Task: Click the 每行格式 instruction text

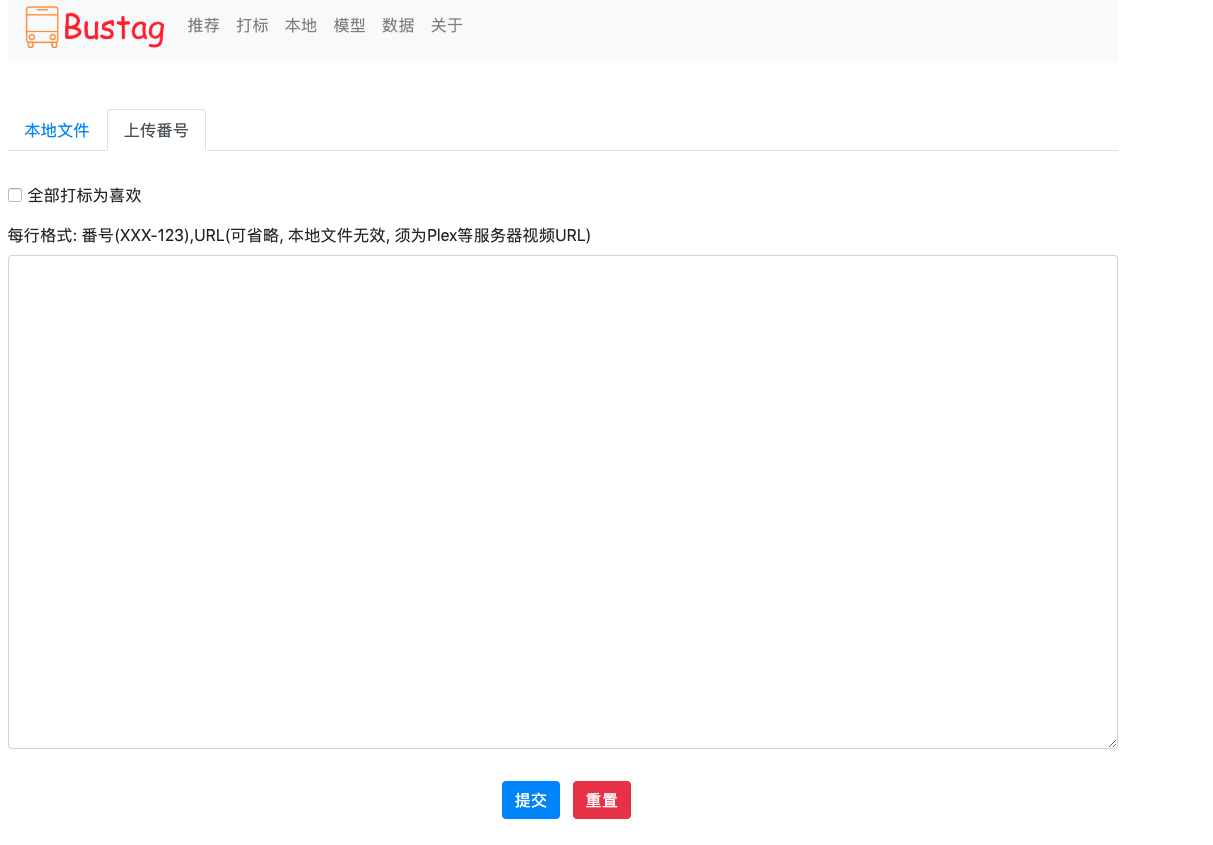Action: click(x=300, y=236)
